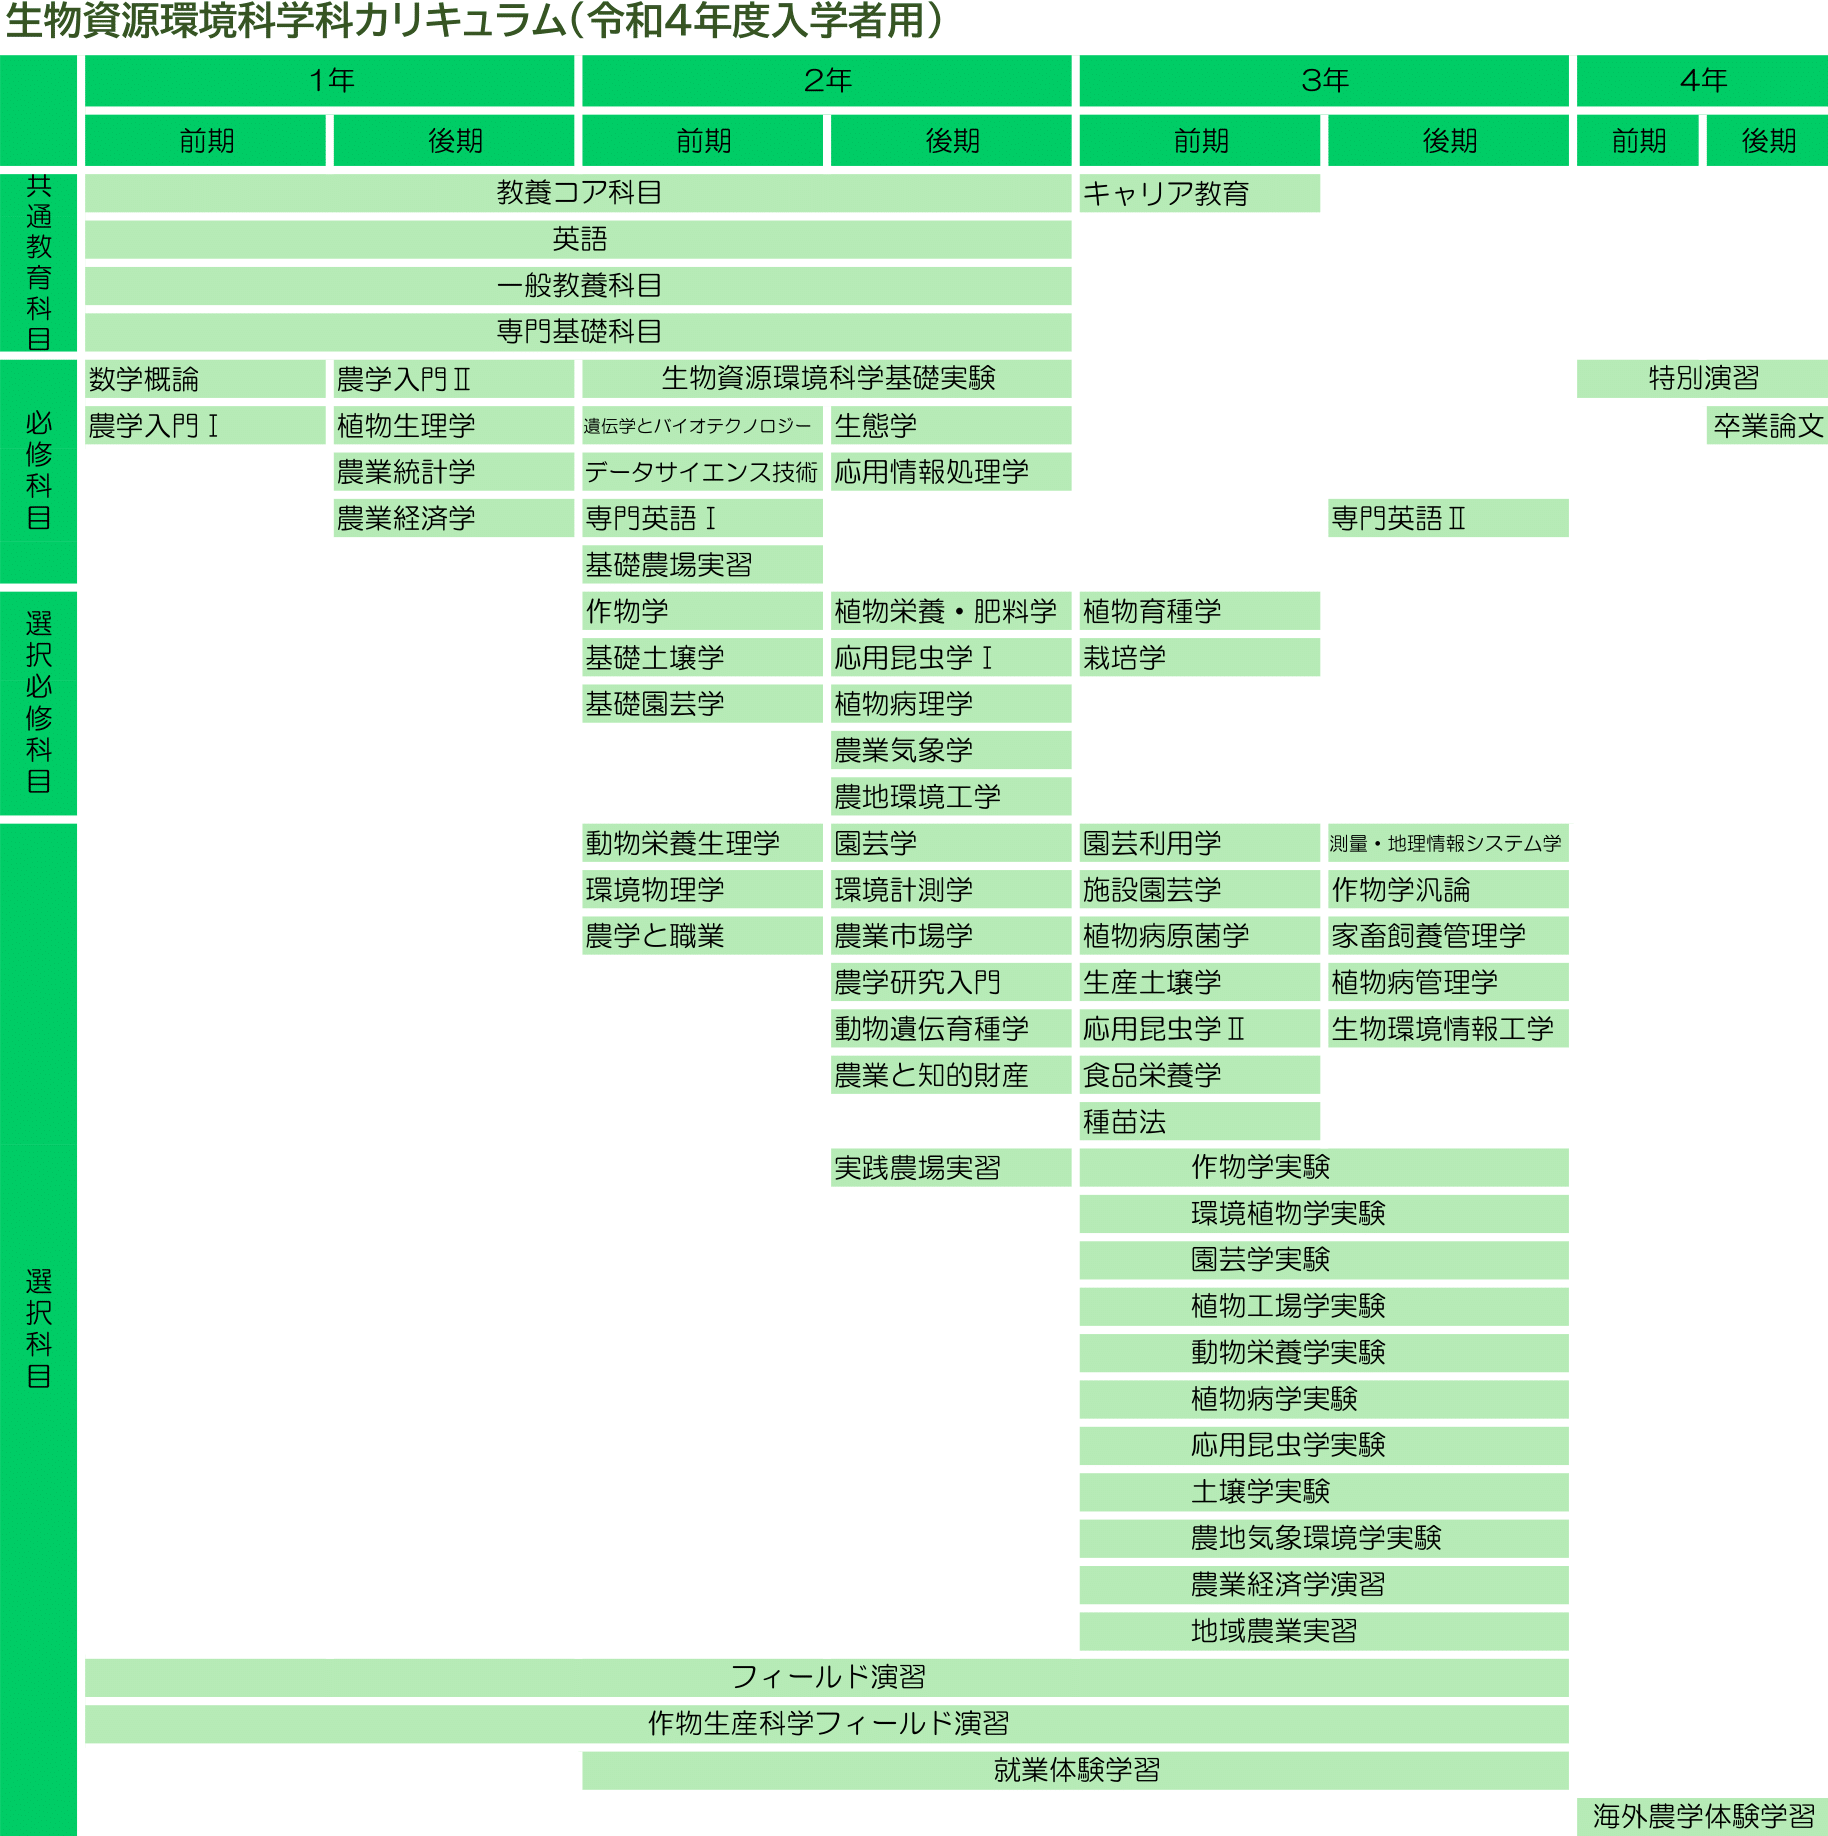Click the 植物病理学 cell
This screenshot has width=1828, height=1836.
click(951, 704)
